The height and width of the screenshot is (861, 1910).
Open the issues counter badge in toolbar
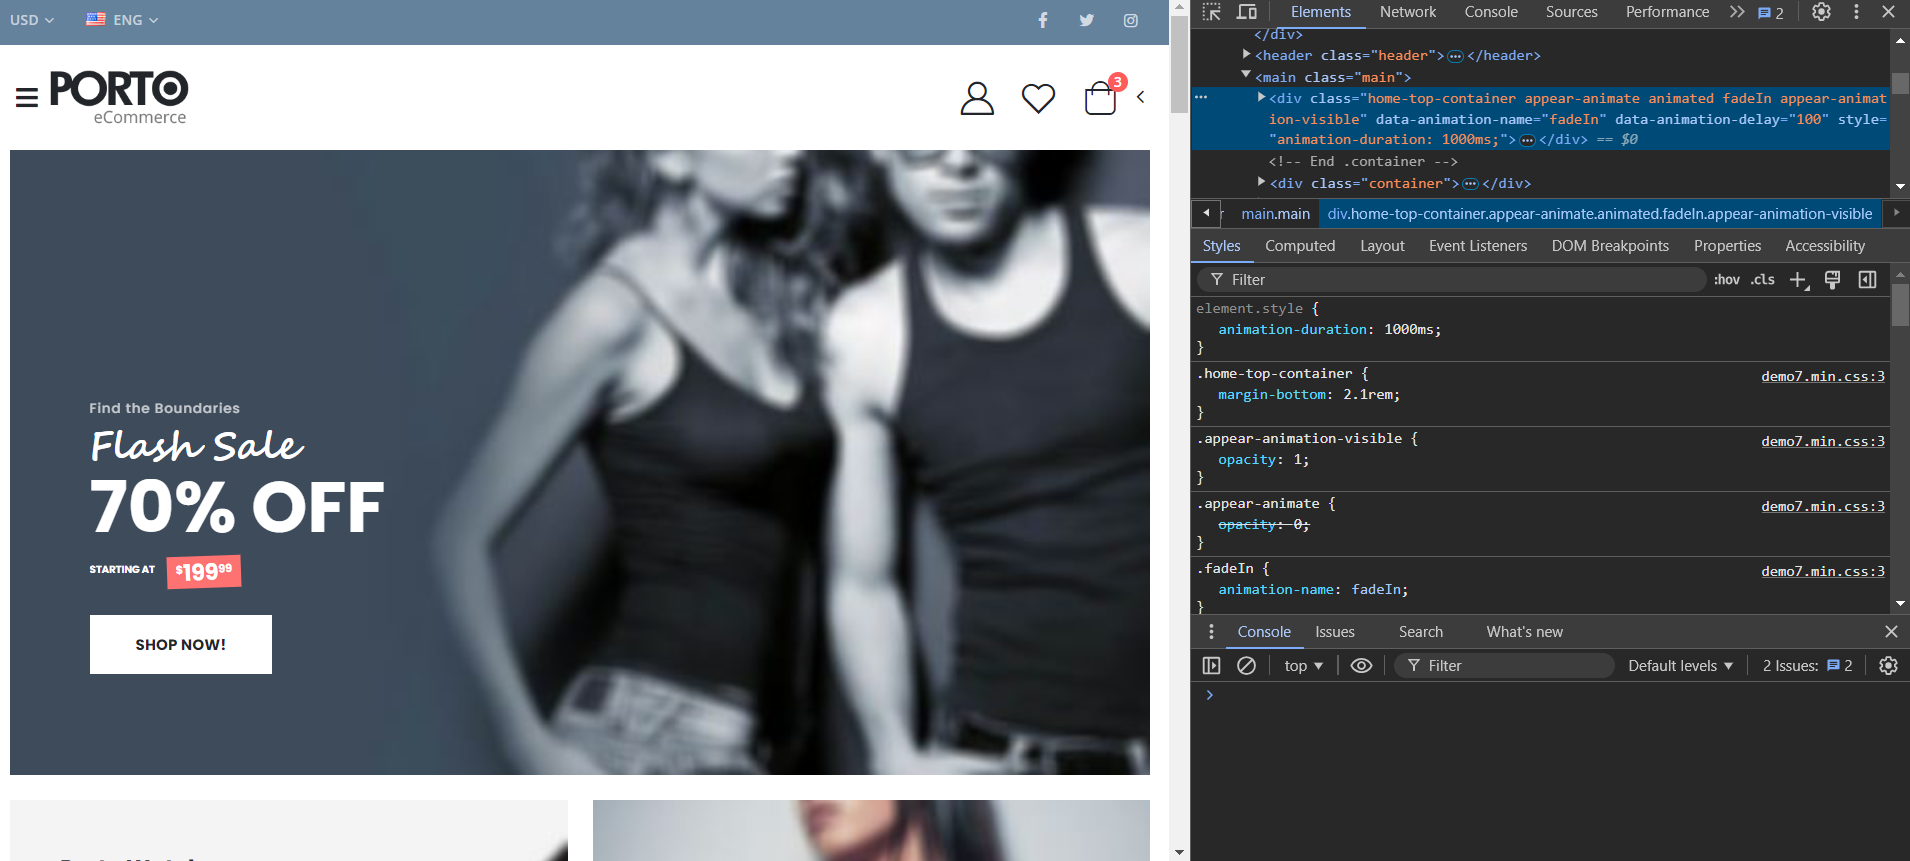tap(1771, 13)
